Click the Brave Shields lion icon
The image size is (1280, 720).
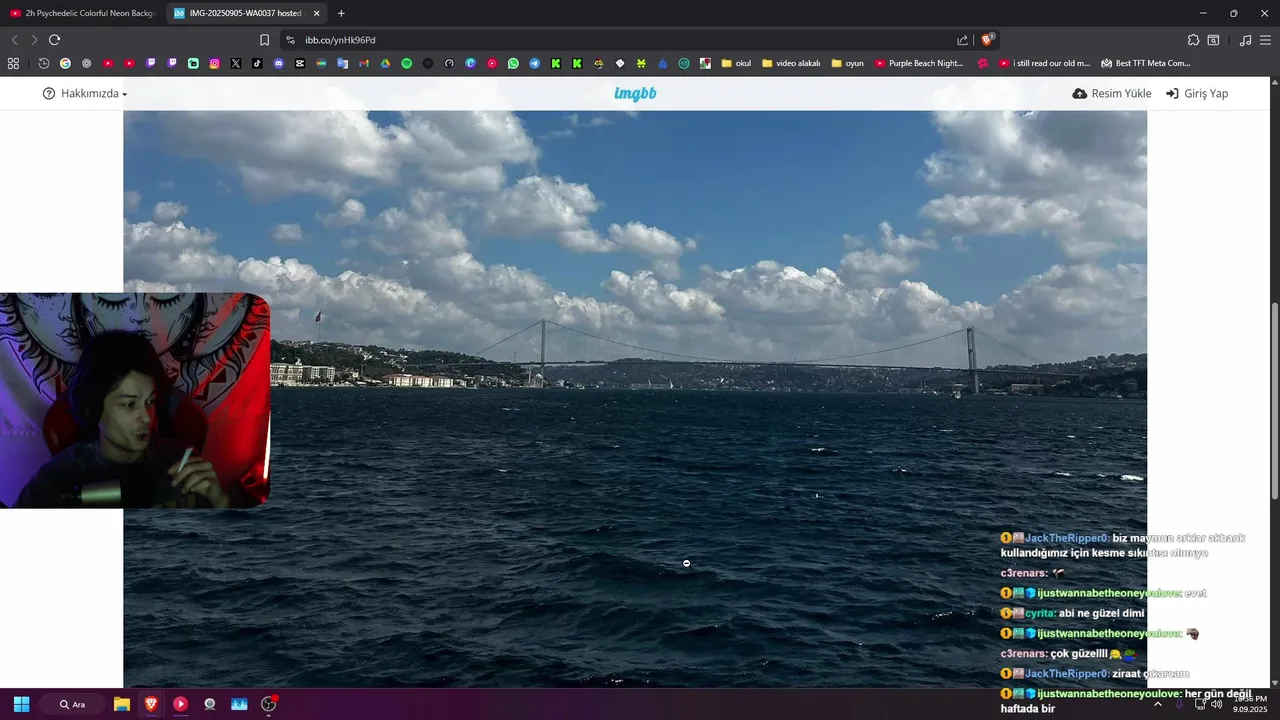click(987, 40)
